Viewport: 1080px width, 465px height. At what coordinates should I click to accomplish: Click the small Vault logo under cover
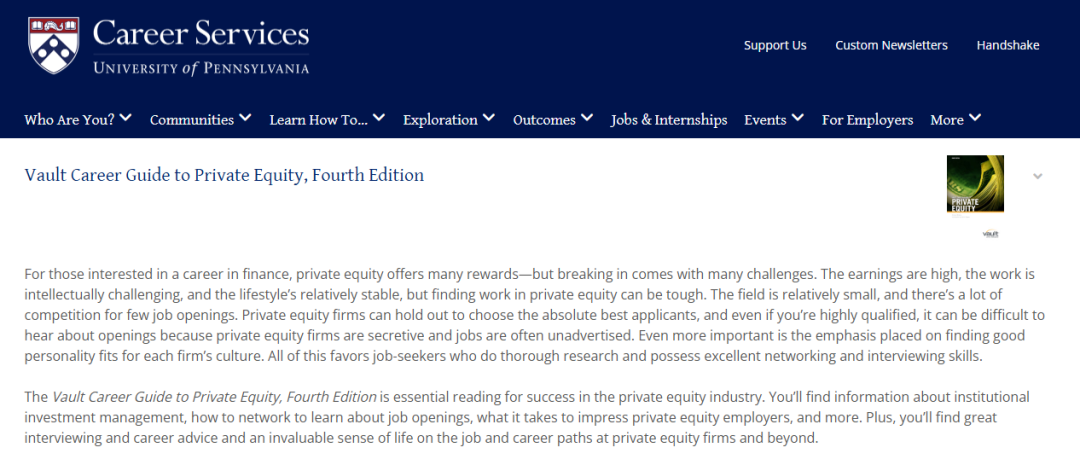(990, 234)
